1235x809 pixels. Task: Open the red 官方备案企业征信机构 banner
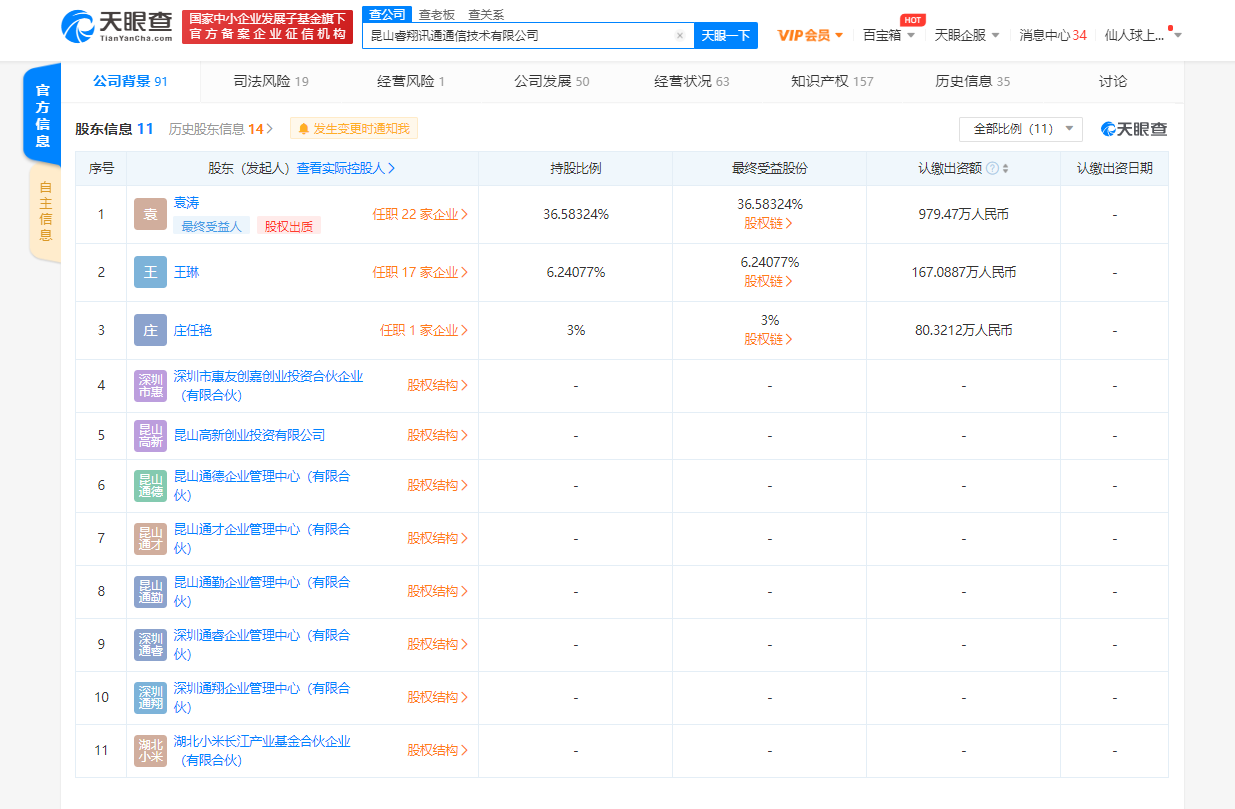pyautogui.click(x=267, y=27)
